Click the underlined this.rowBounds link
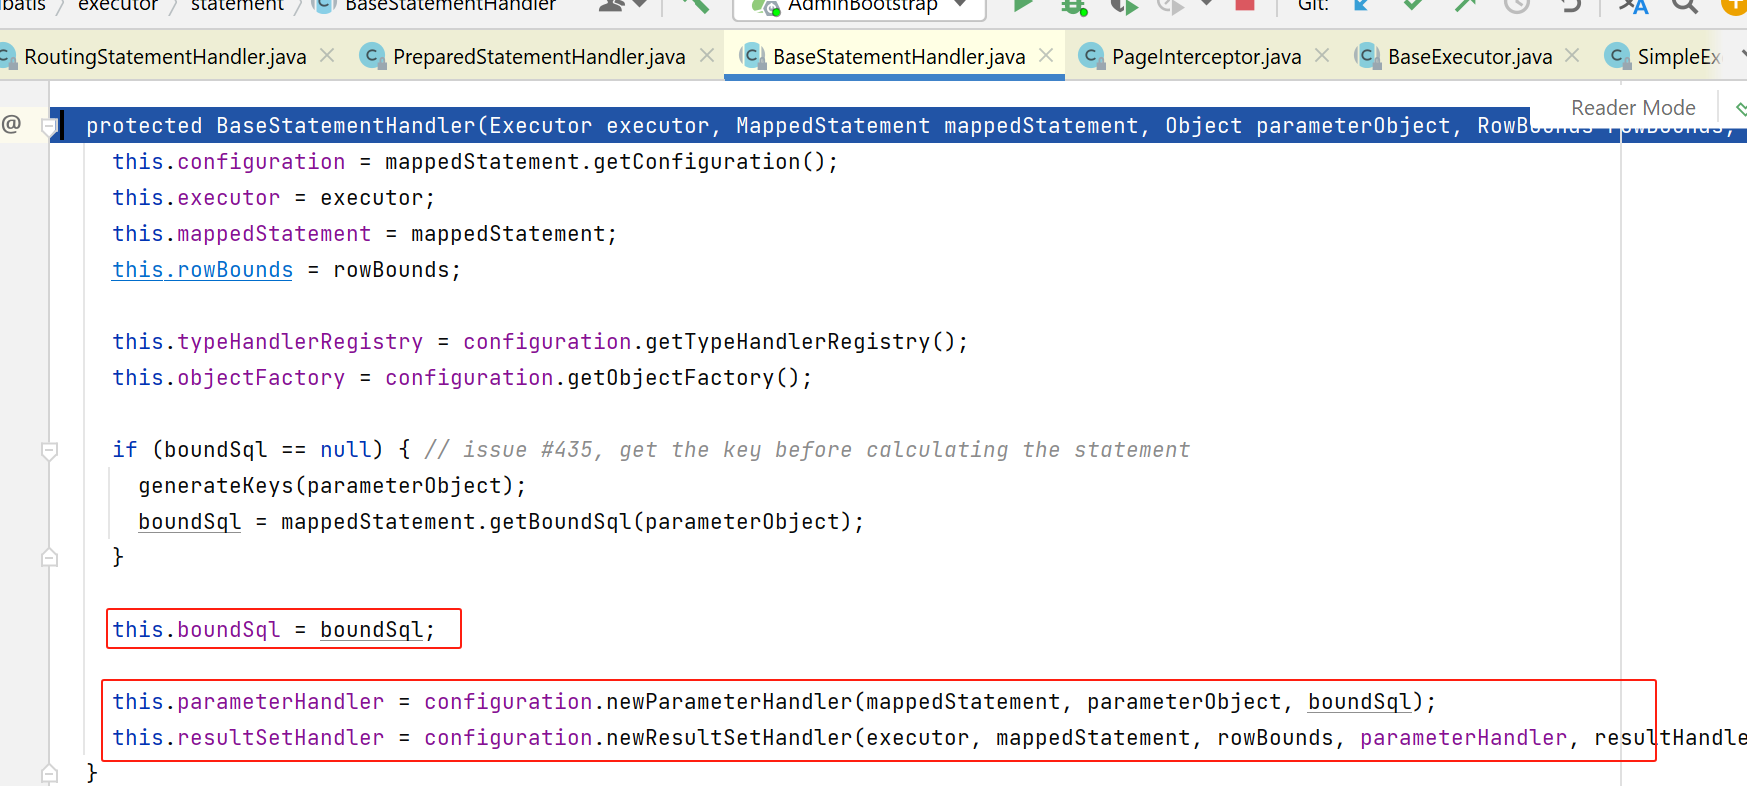Image resolution: width=1747 pixels, height=786 pixels. 203,270
